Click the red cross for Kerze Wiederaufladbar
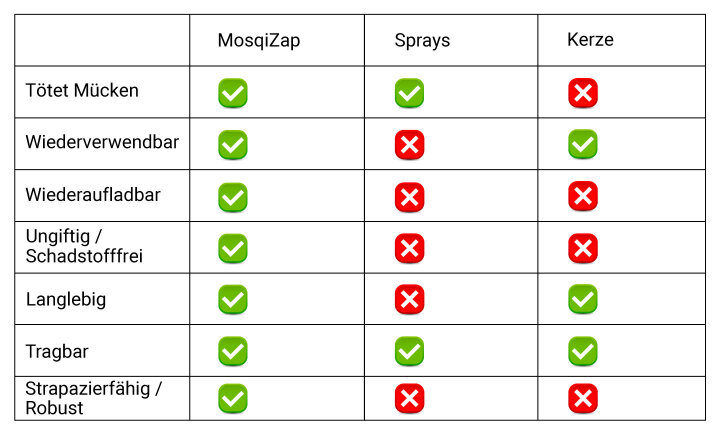Viewport: 720px width, 435px height. pyautogui.click(x=583, y=196)
